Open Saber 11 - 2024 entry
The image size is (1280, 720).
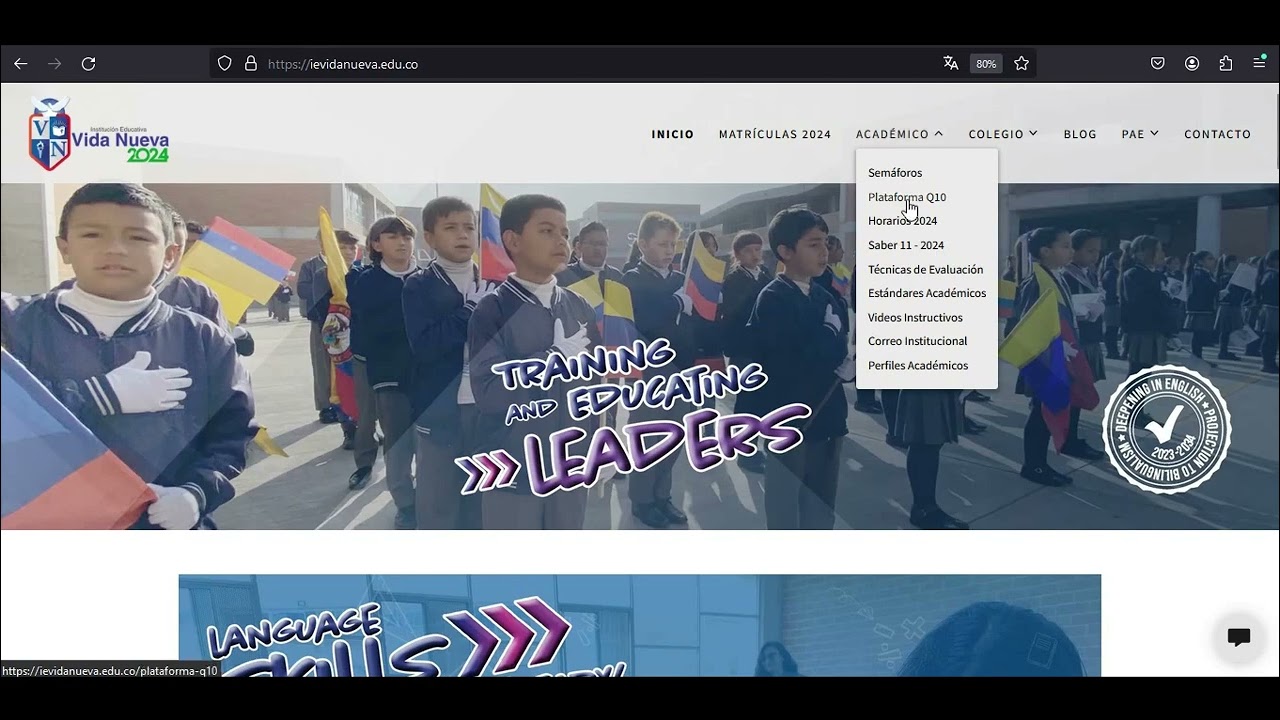906,245
